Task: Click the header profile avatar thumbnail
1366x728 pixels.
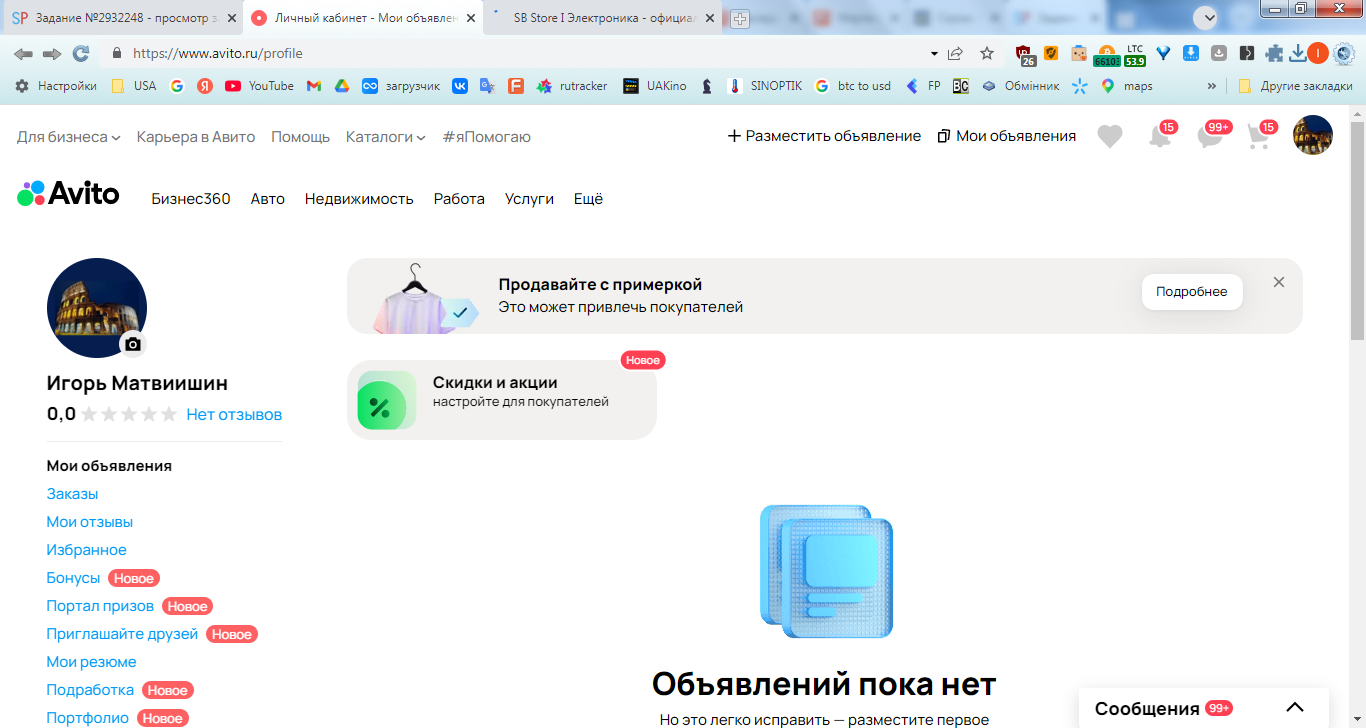Action: (1313, 135)
